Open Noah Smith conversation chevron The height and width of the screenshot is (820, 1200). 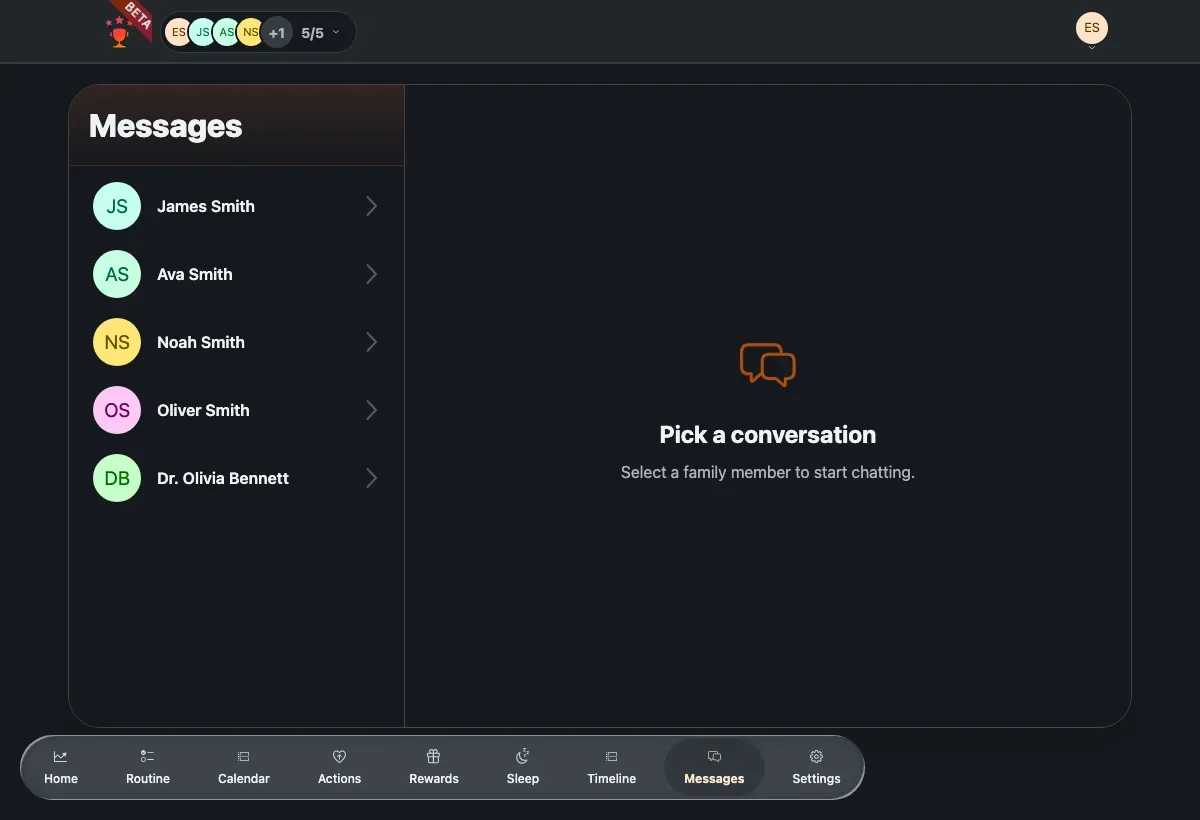371,342
